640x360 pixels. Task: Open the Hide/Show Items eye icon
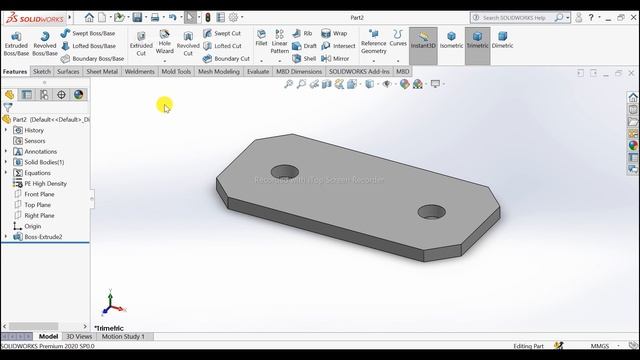[387, 84]
